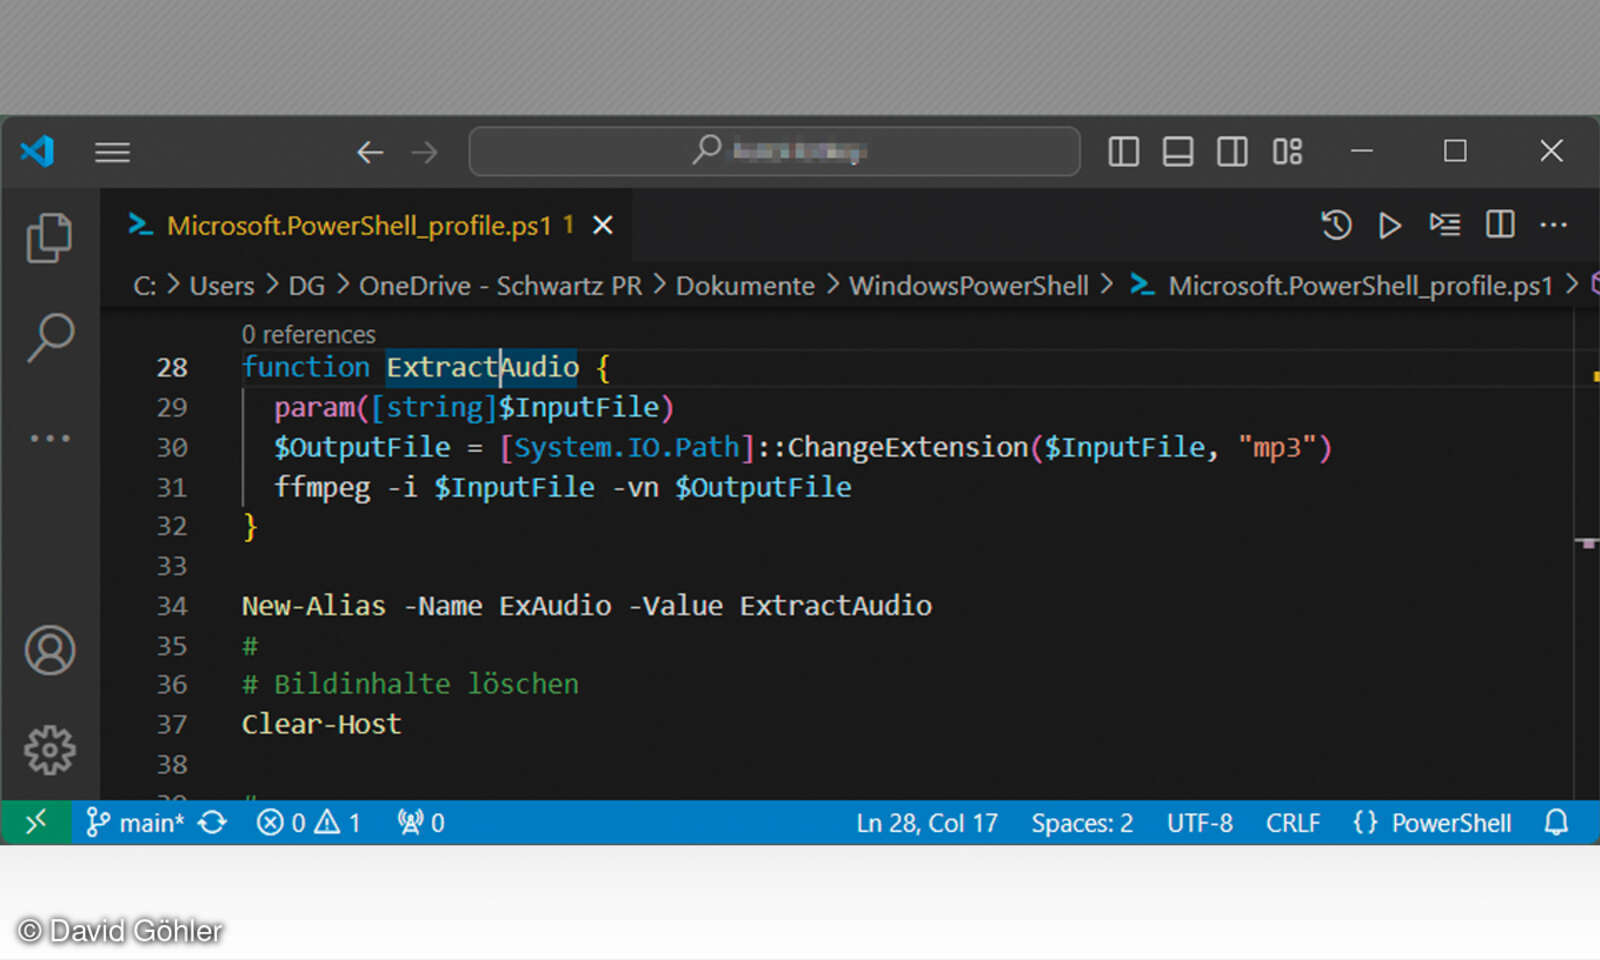Image resolution: width=1600 pixels, height=960 pixels.
Task: Open the Accounts menu icon
Action: (50, 651)
